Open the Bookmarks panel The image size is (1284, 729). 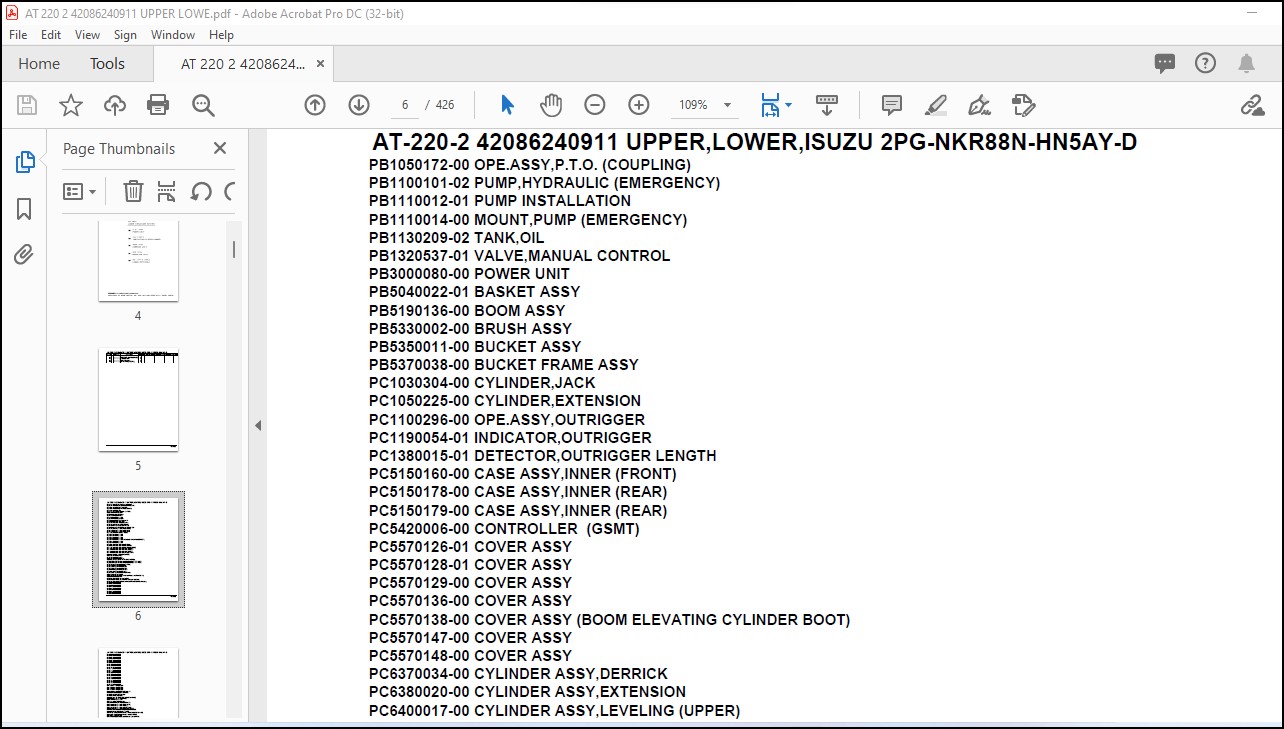click(x=24, y=208)
